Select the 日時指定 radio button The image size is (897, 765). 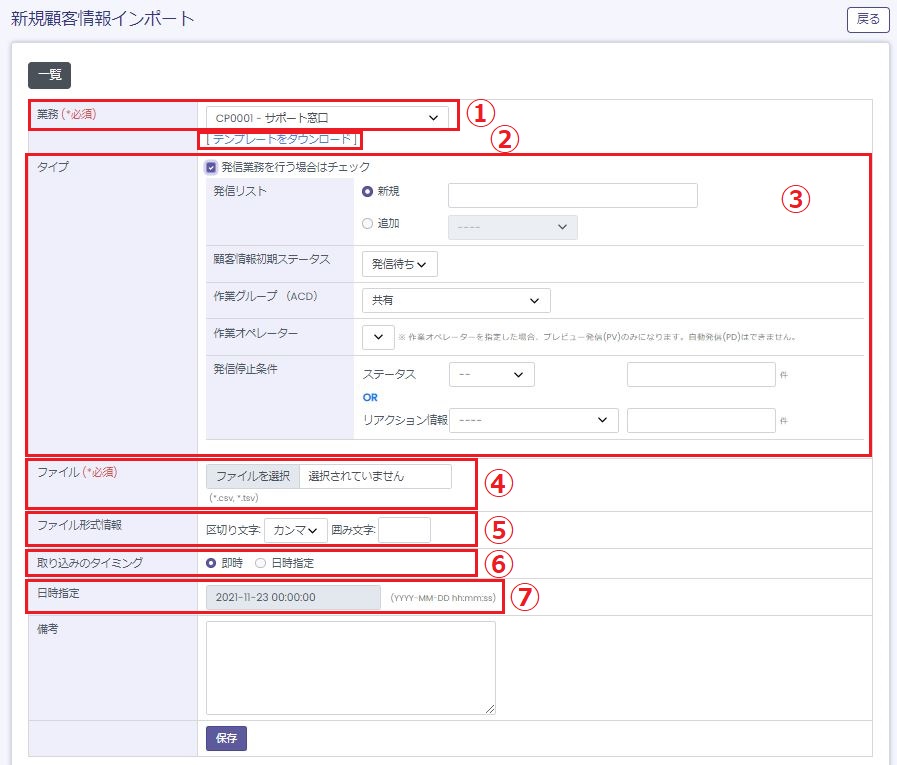261,563
